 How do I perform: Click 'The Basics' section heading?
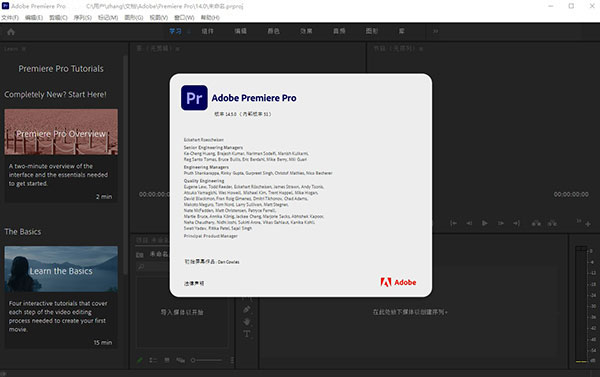23,232
